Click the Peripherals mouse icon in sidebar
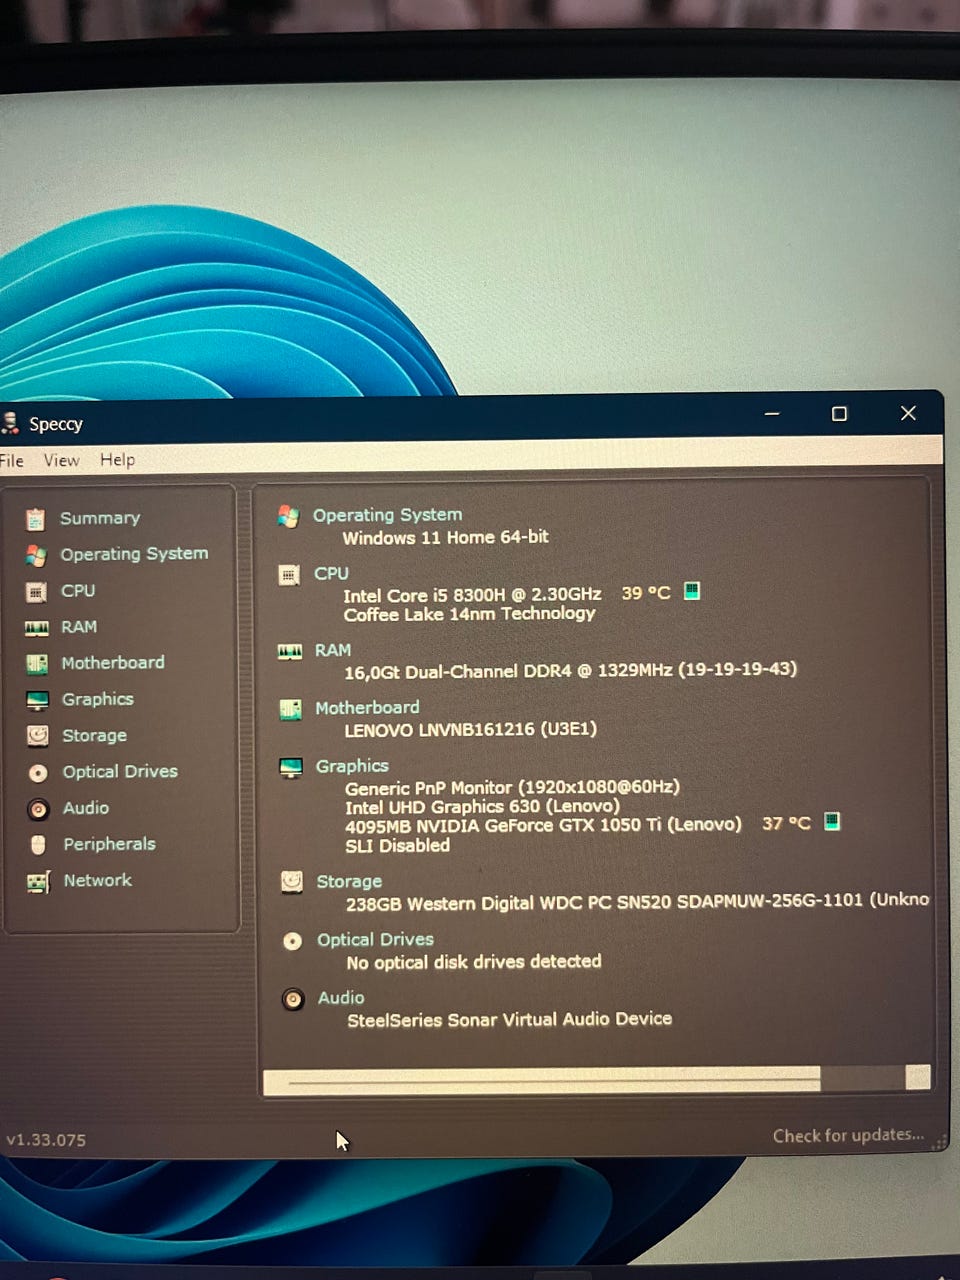 tap(38, 845)
